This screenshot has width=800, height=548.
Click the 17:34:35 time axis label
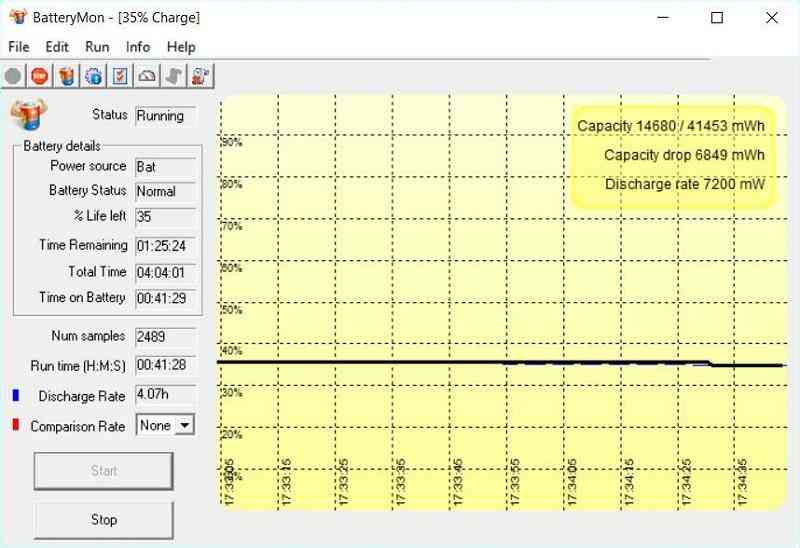click(742, 482)
